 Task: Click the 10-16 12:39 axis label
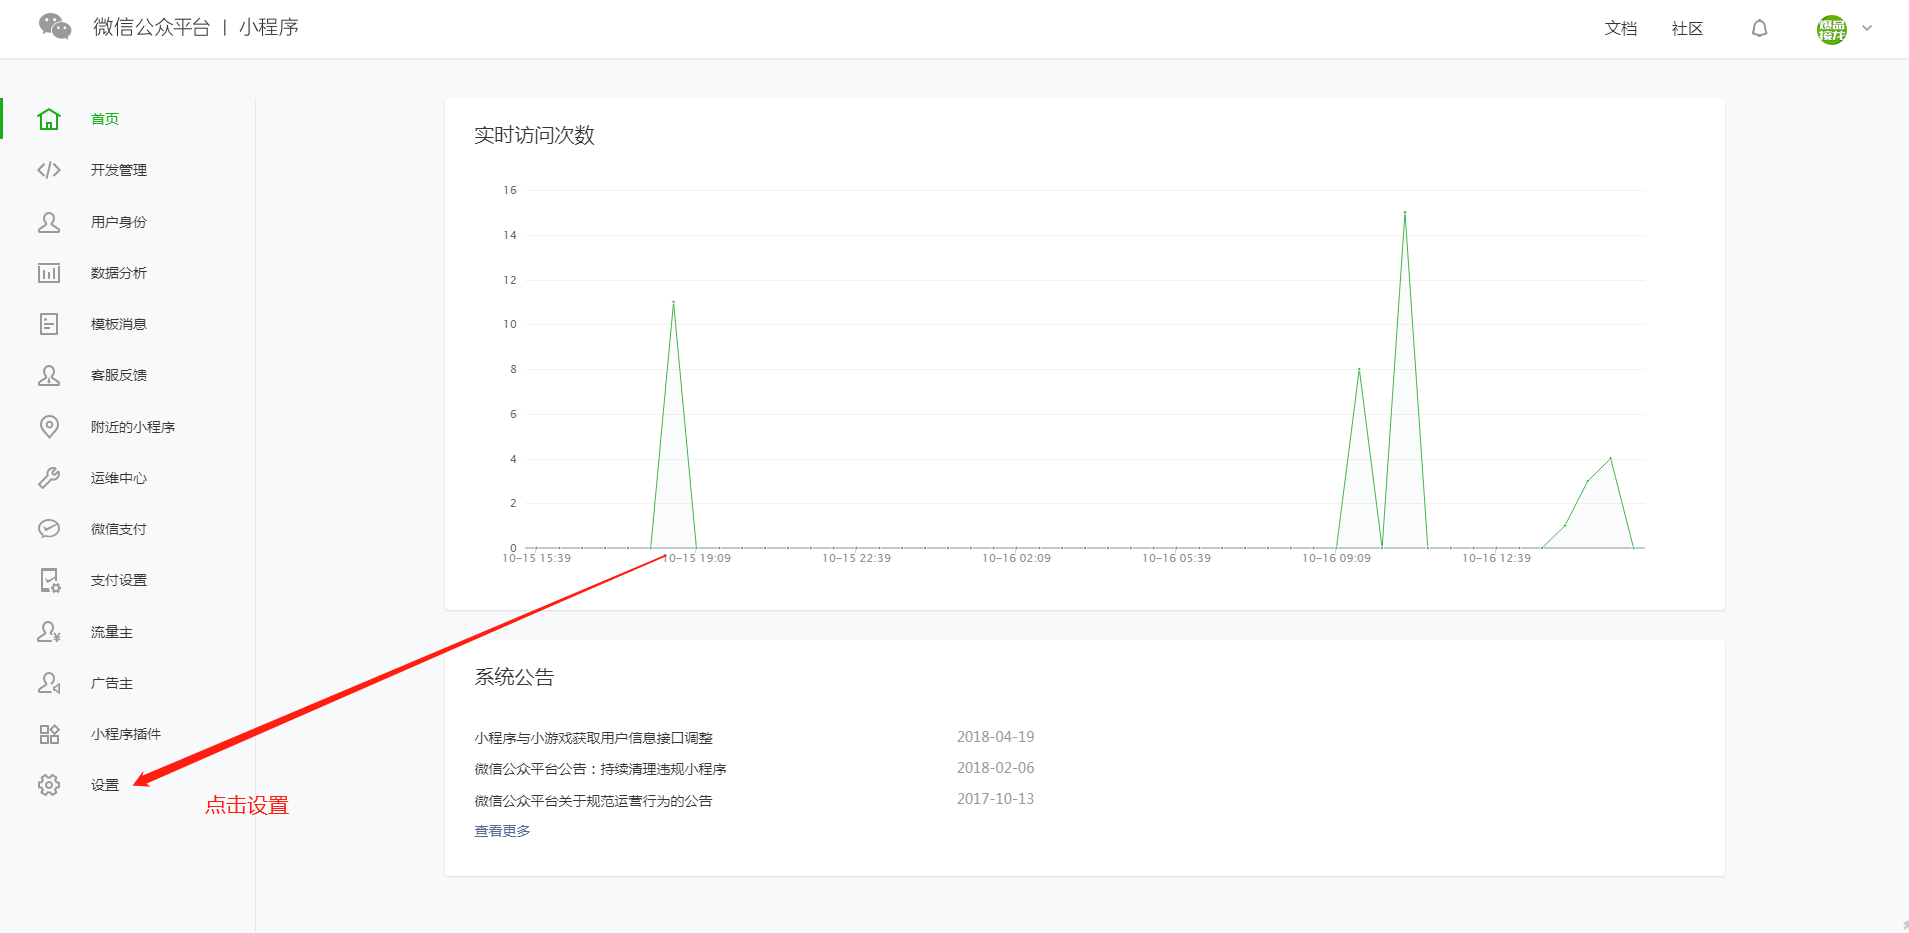pos(1497,558)
